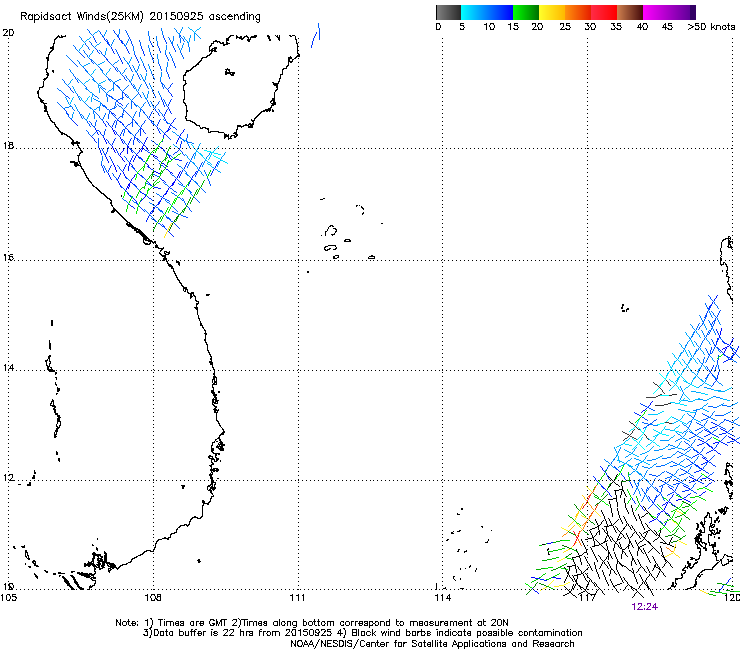
Task: Click the longitude label "114"
Action: (442, 598)
